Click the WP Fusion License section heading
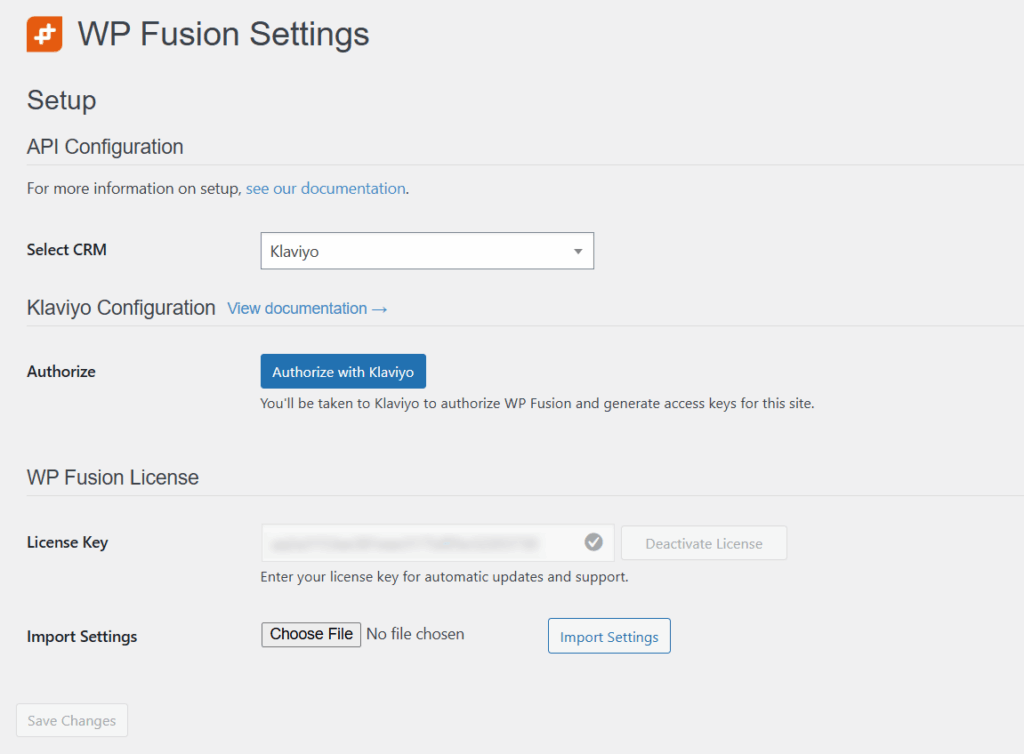This screenshot has width=1024, height=754. click(112, 477)
